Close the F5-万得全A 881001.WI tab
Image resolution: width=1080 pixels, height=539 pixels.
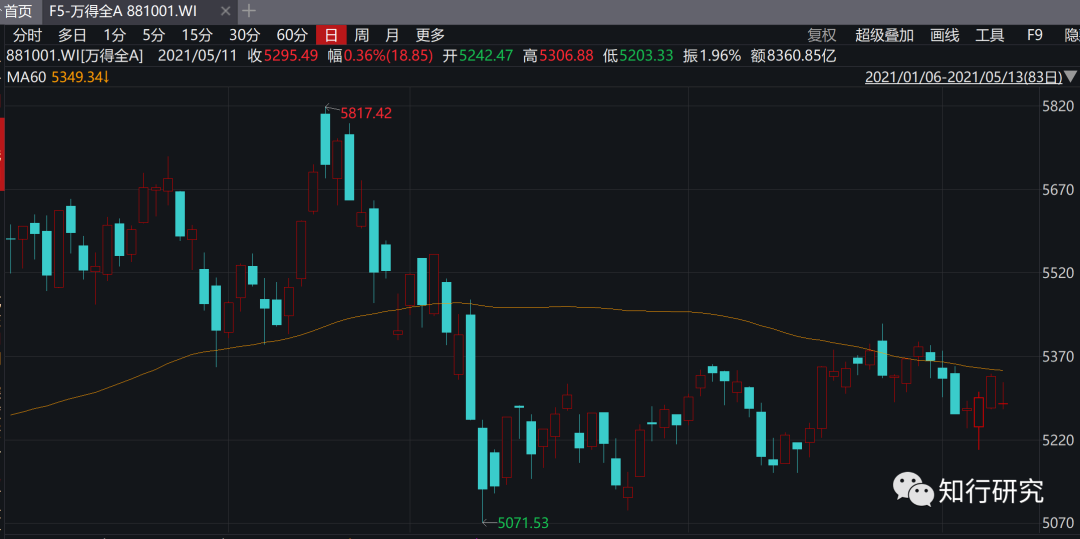click(226, 11)
